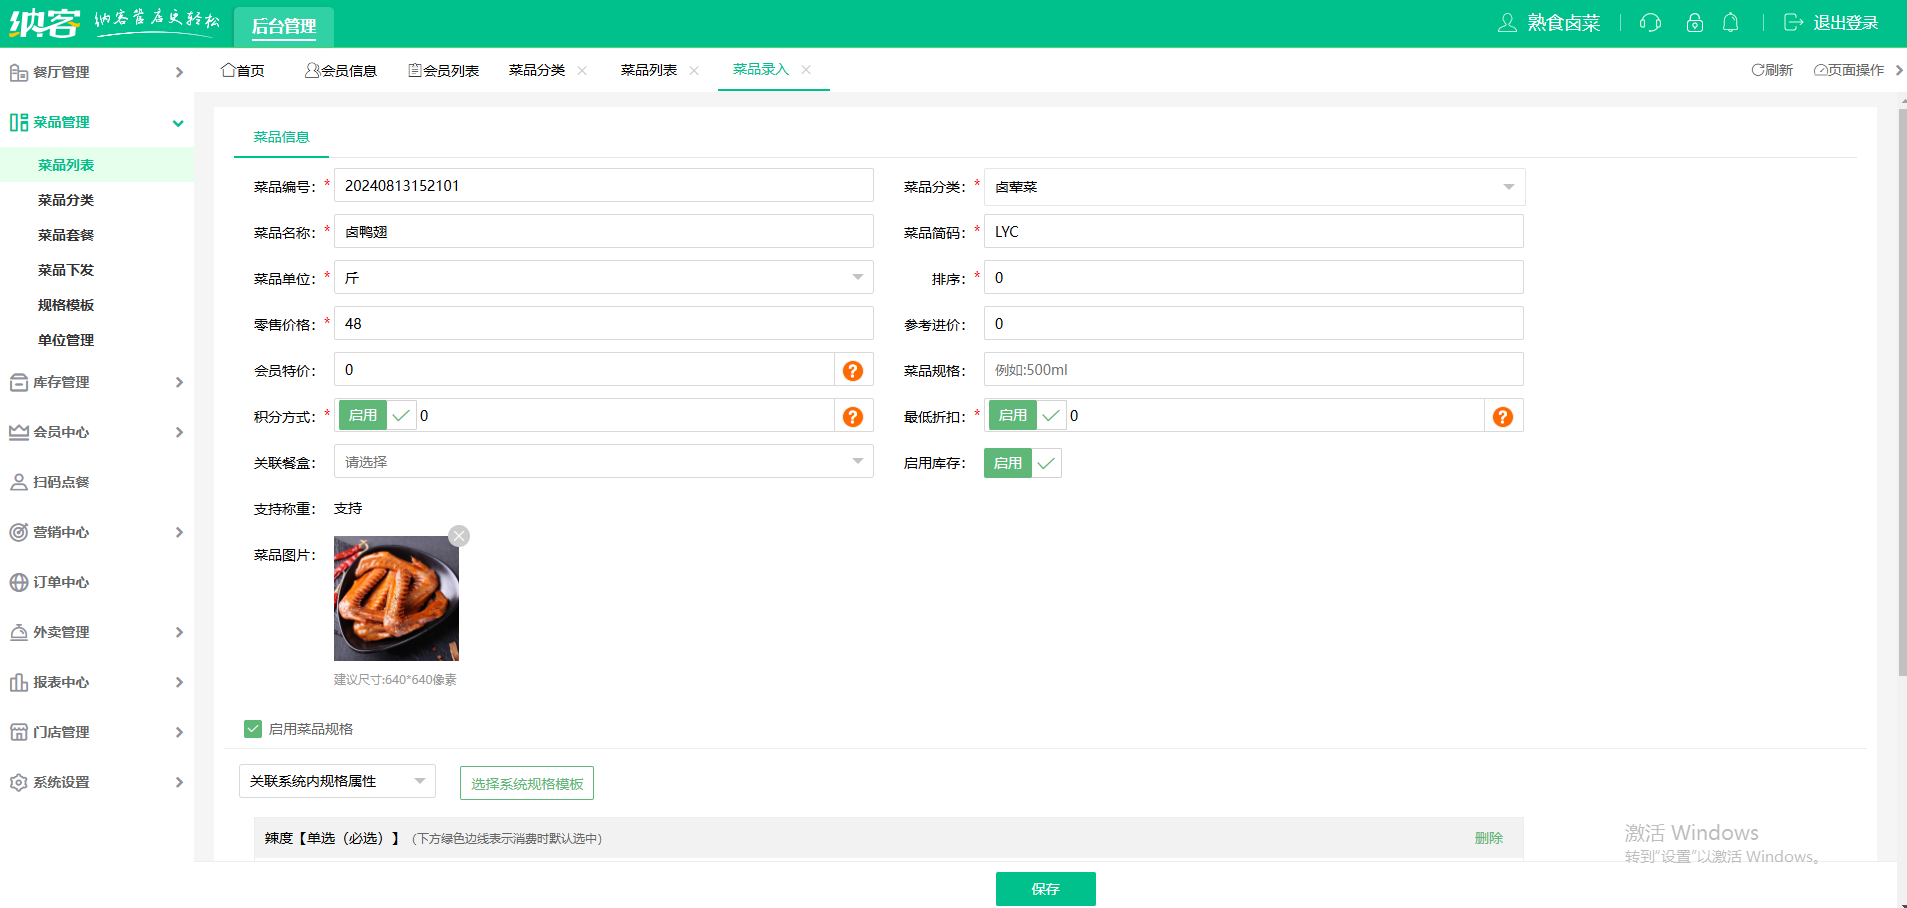Screen dimensions: 1907x908
Task: Collapse the 菜品管理 menu chevron
Action: point(178,123)
